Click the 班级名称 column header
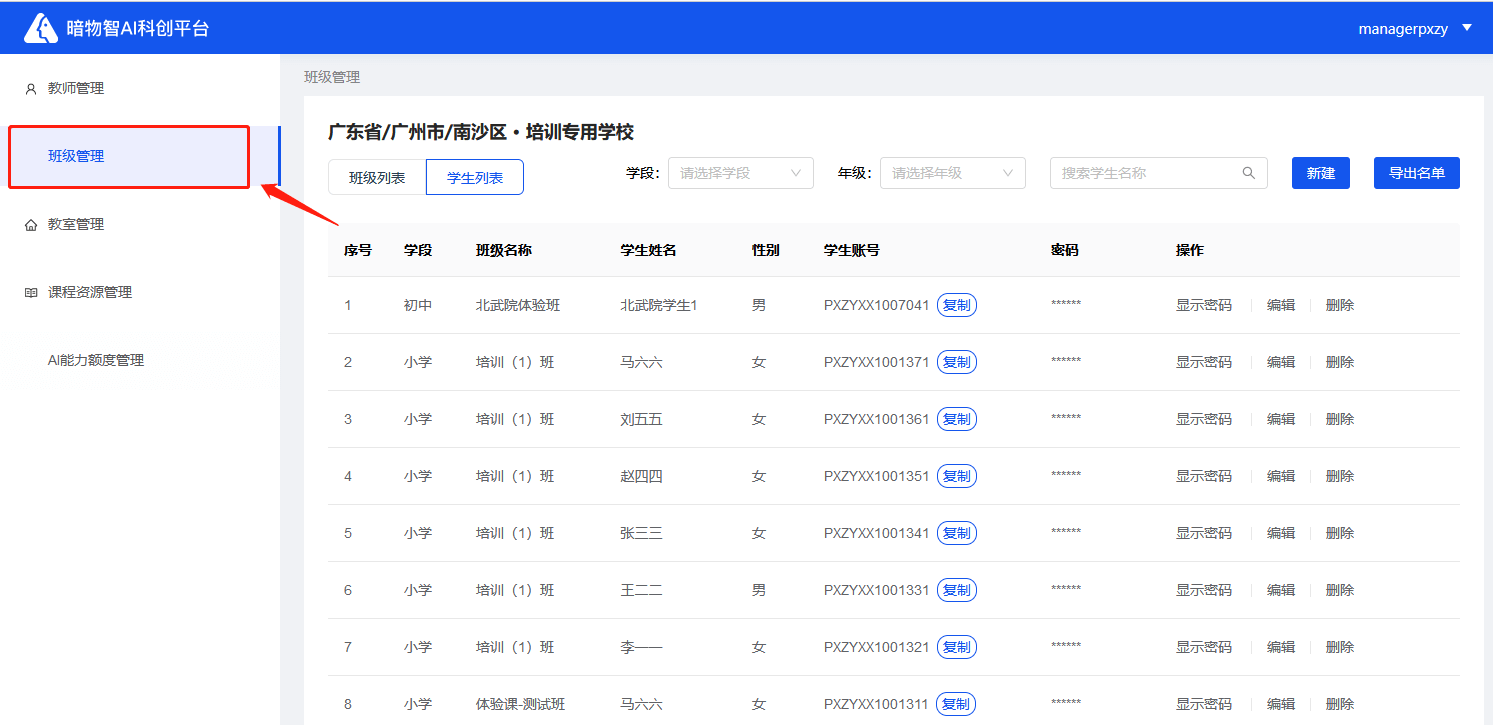The image size is (1493, 725). click(x=504, y=250)
